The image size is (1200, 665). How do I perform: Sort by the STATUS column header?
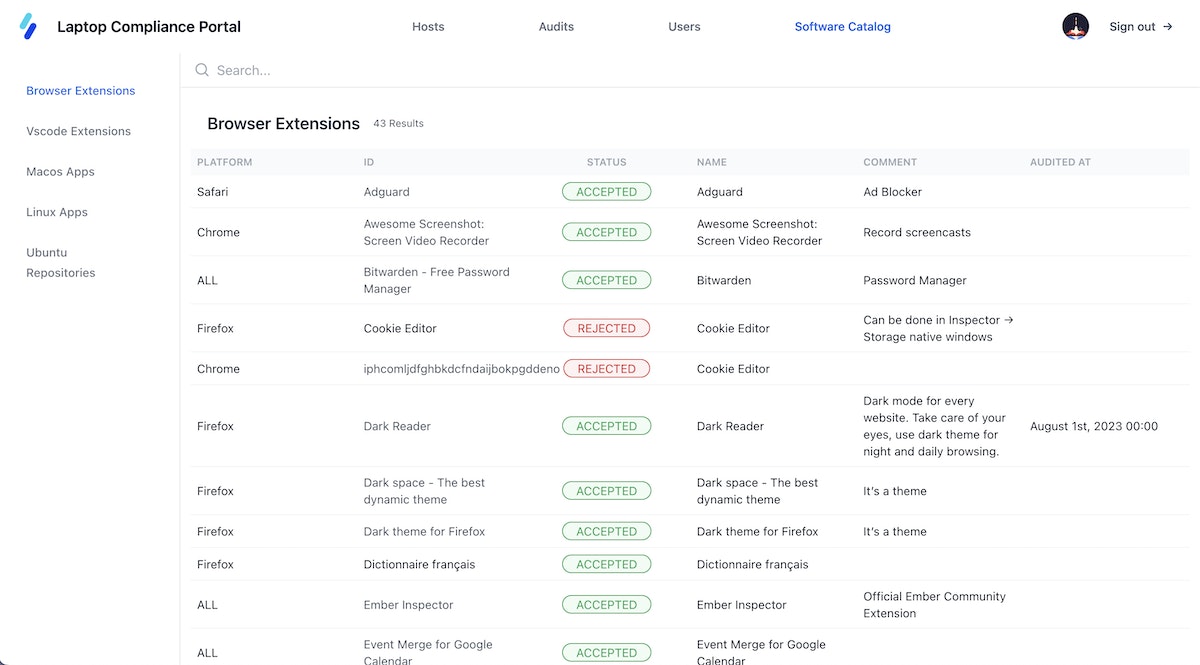point(606,162)
